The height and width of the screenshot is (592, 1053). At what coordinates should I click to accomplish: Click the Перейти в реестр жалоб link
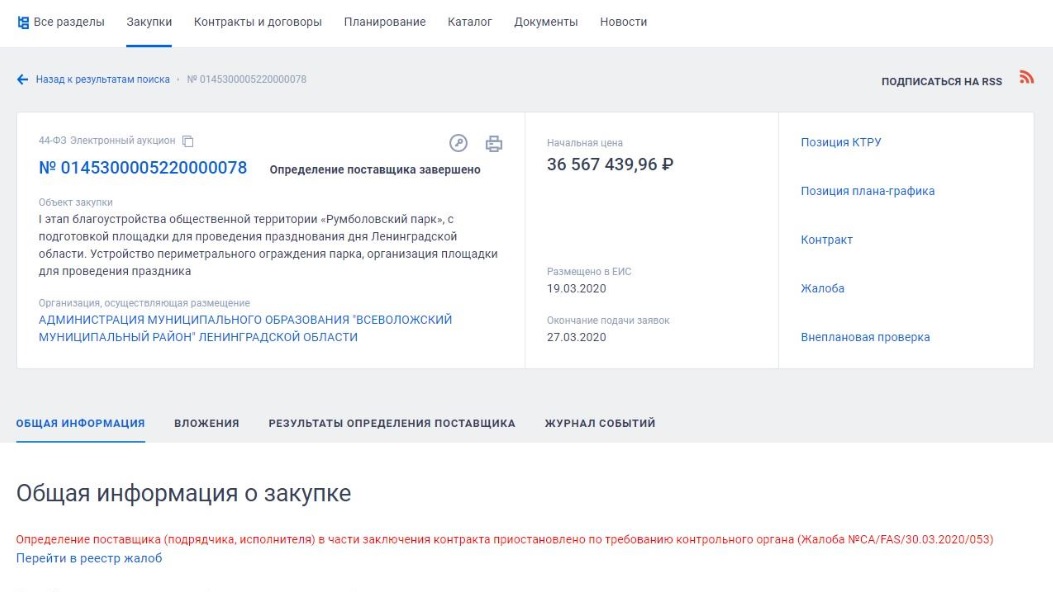[x=89, y=558]
